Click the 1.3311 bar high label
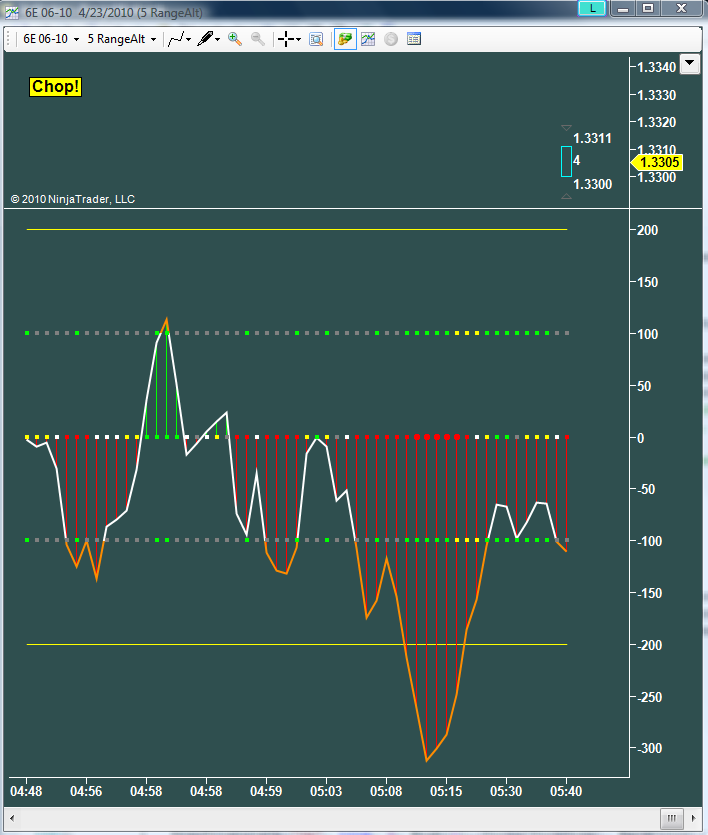The image size is (708, 835). 592,138
